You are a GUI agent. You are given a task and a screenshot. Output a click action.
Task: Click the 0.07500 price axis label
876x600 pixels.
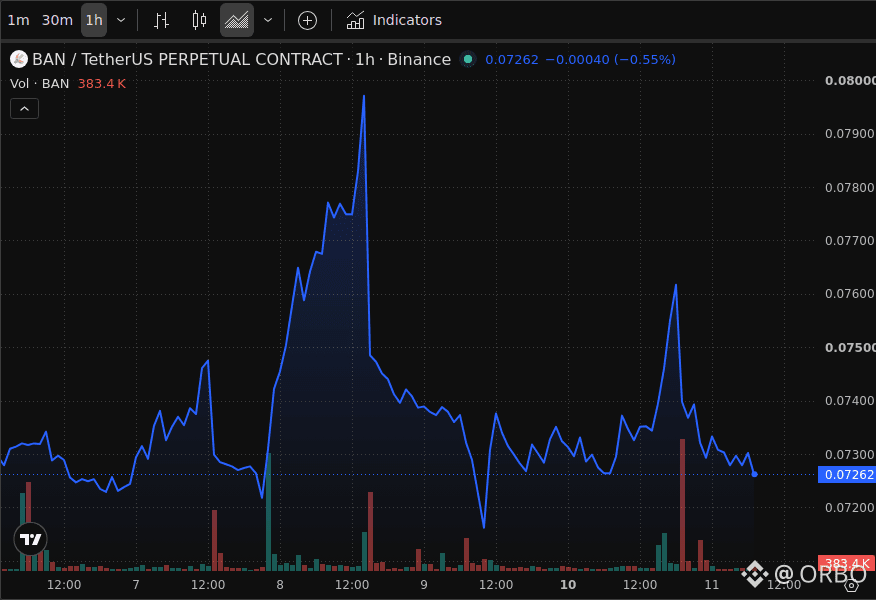click(850, 347)
